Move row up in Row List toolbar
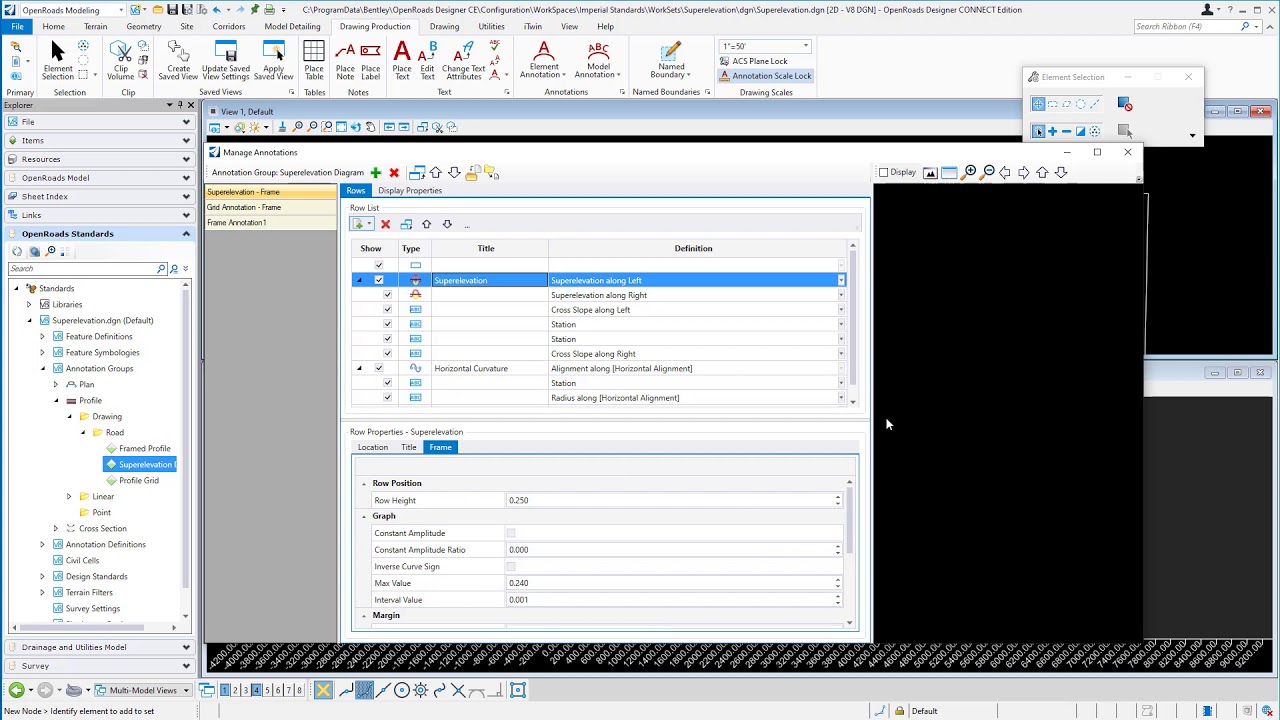Screen dimensions: 1280x720 pos(426,224)
